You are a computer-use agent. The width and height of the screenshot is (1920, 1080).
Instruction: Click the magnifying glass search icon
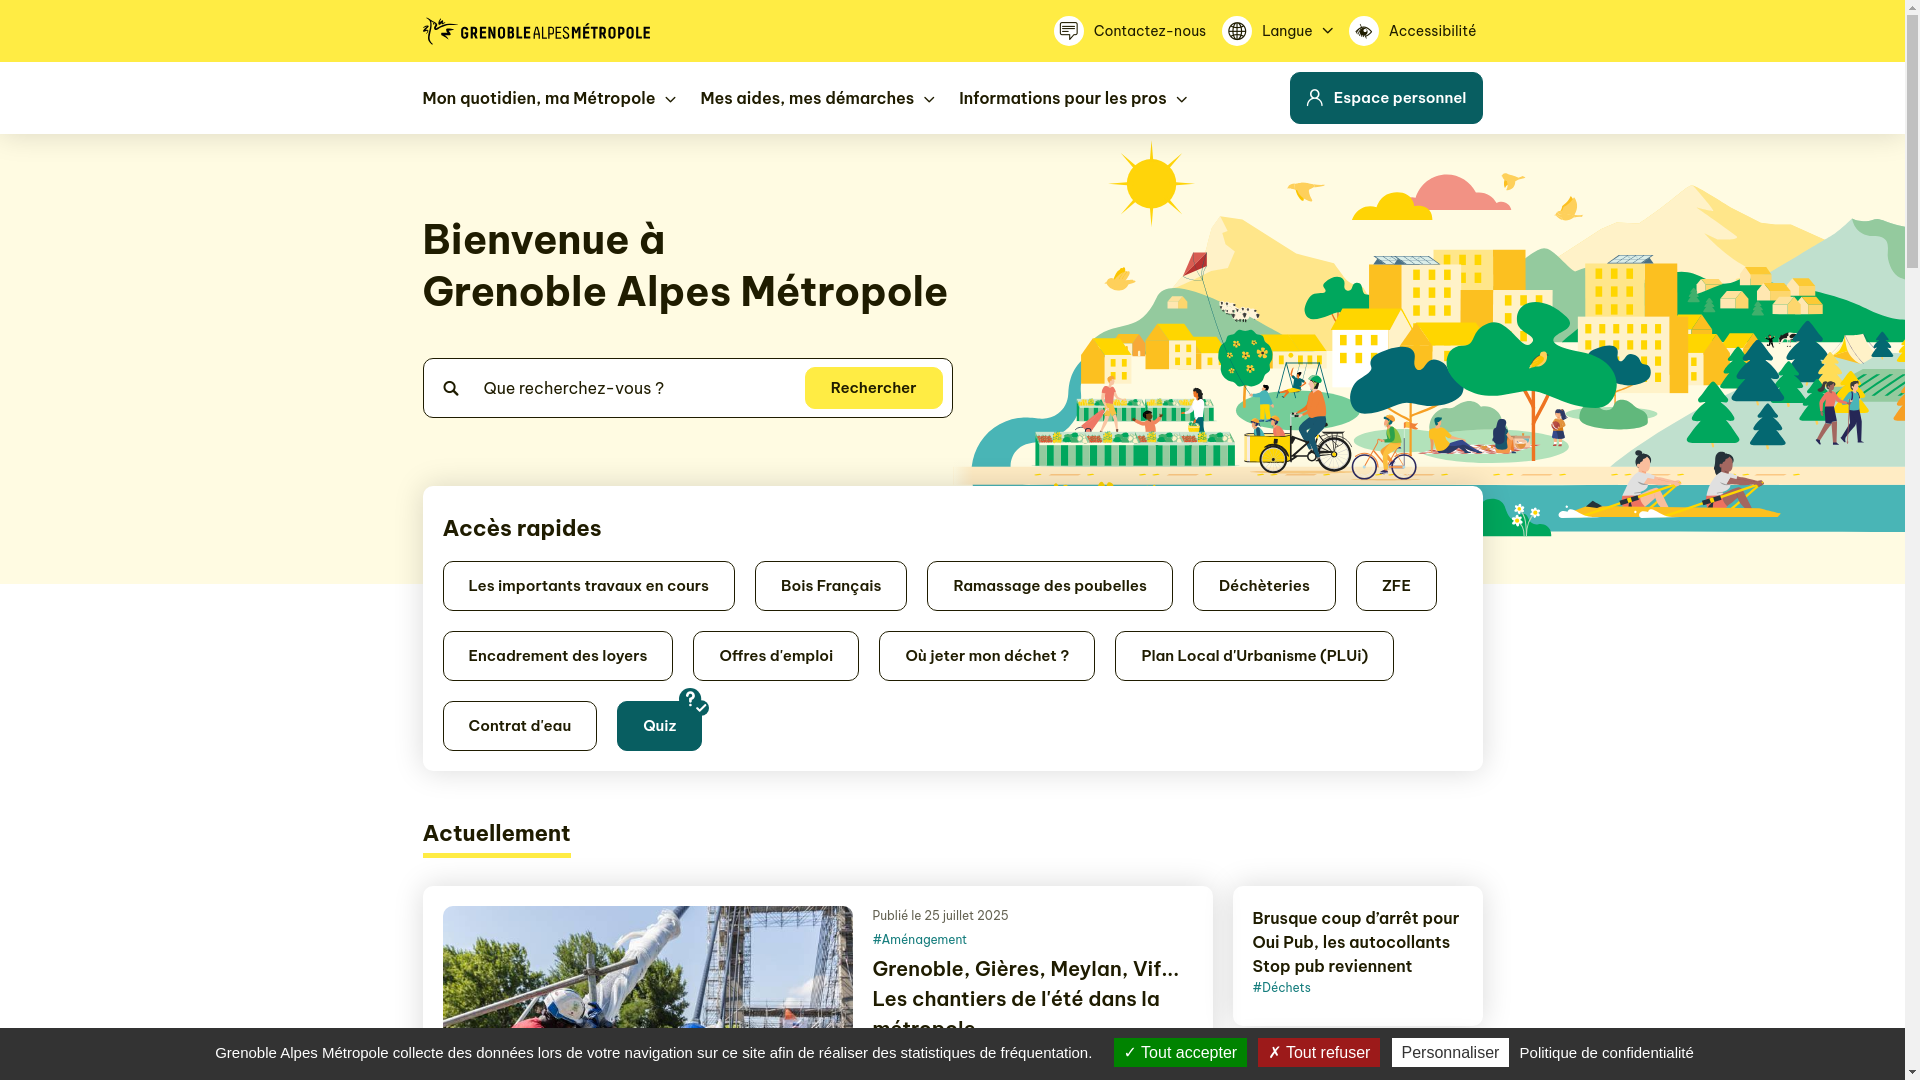pyautogui.click(x=451, y=388)
